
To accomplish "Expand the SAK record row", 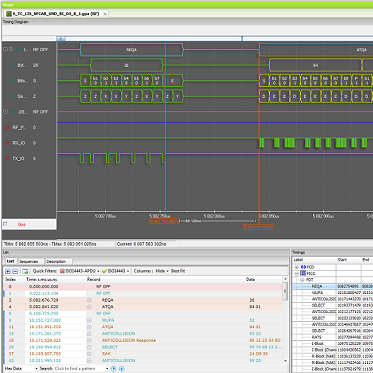I will click(89, 354).
